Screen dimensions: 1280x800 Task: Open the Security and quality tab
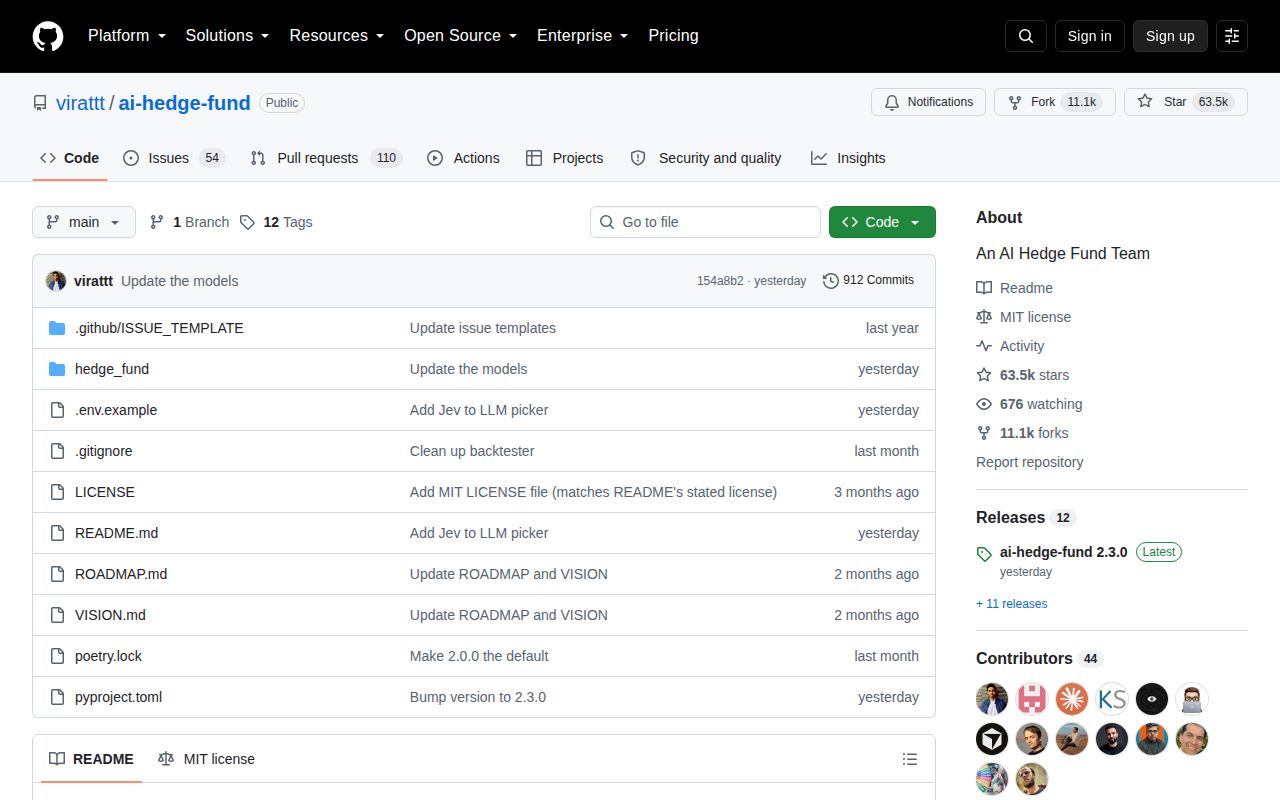click(706, 158)
